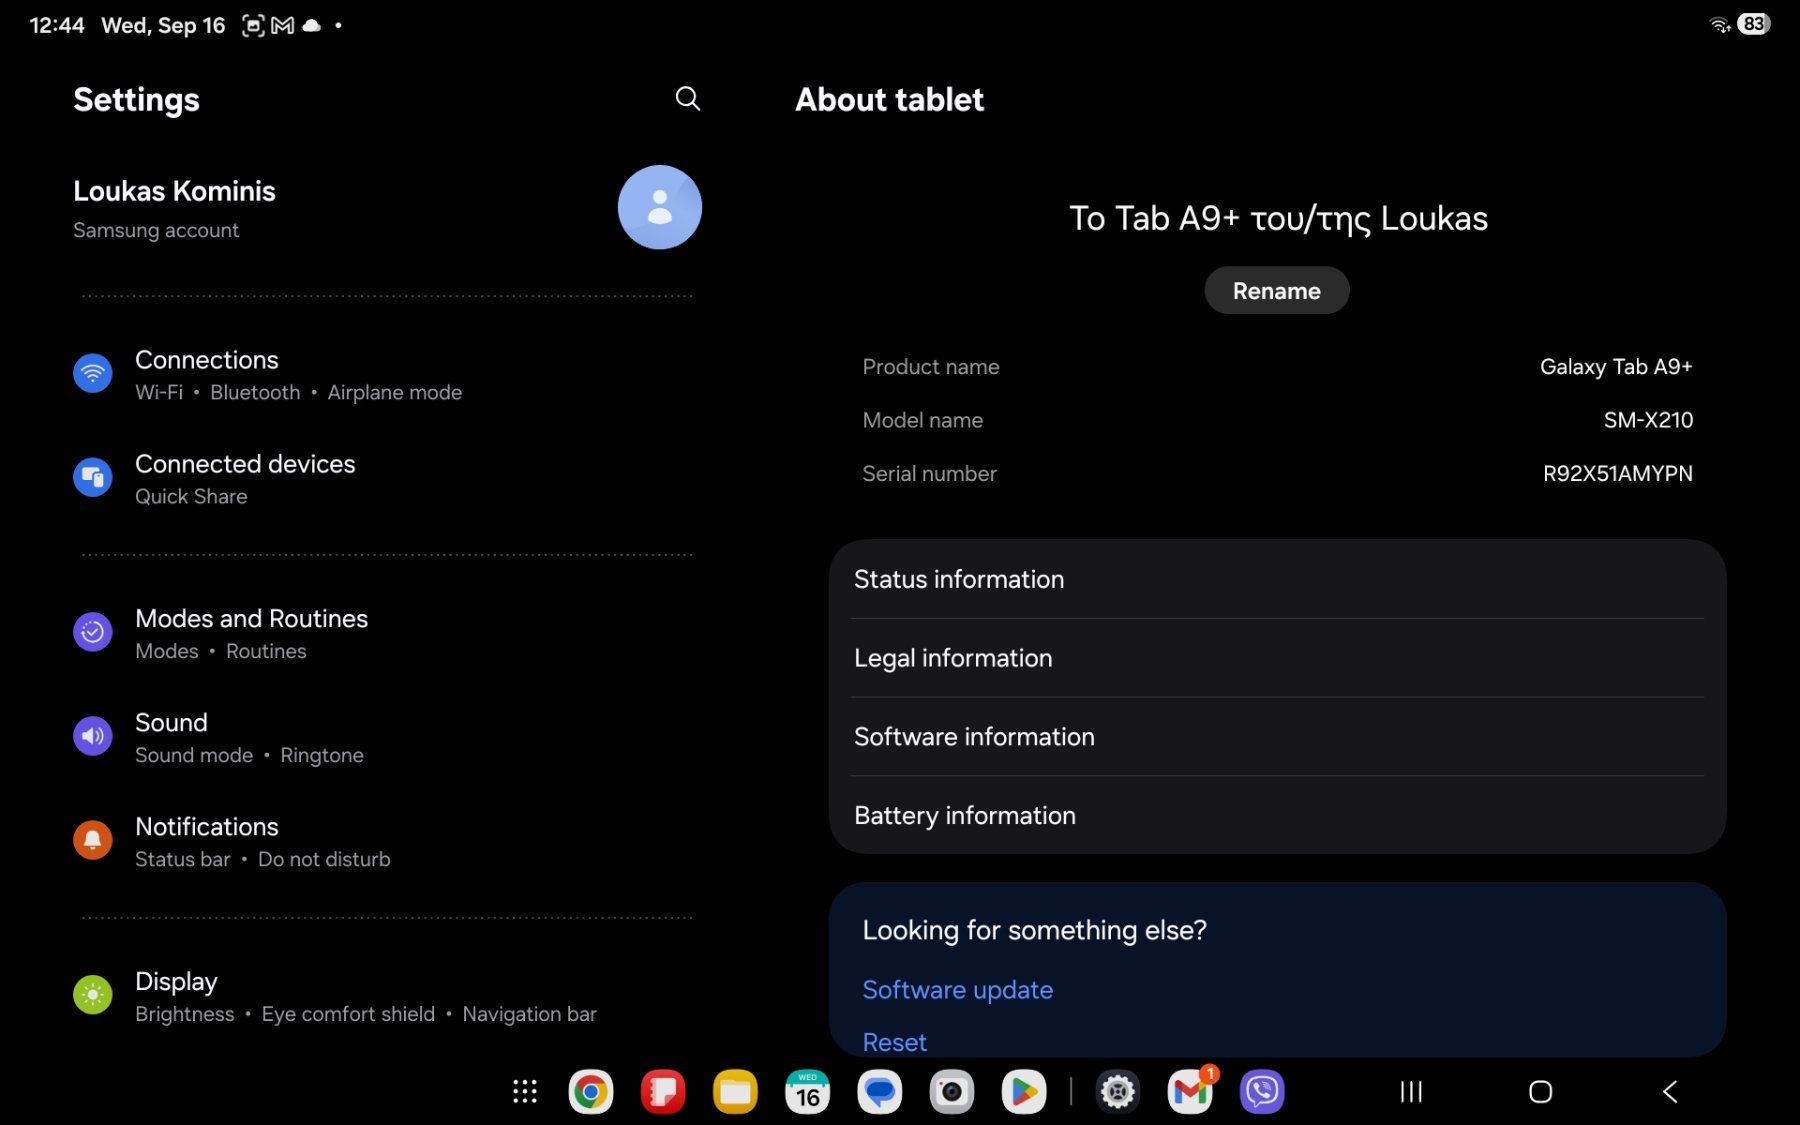Open the Modes and Routines settings category

(x=387, y=633)
